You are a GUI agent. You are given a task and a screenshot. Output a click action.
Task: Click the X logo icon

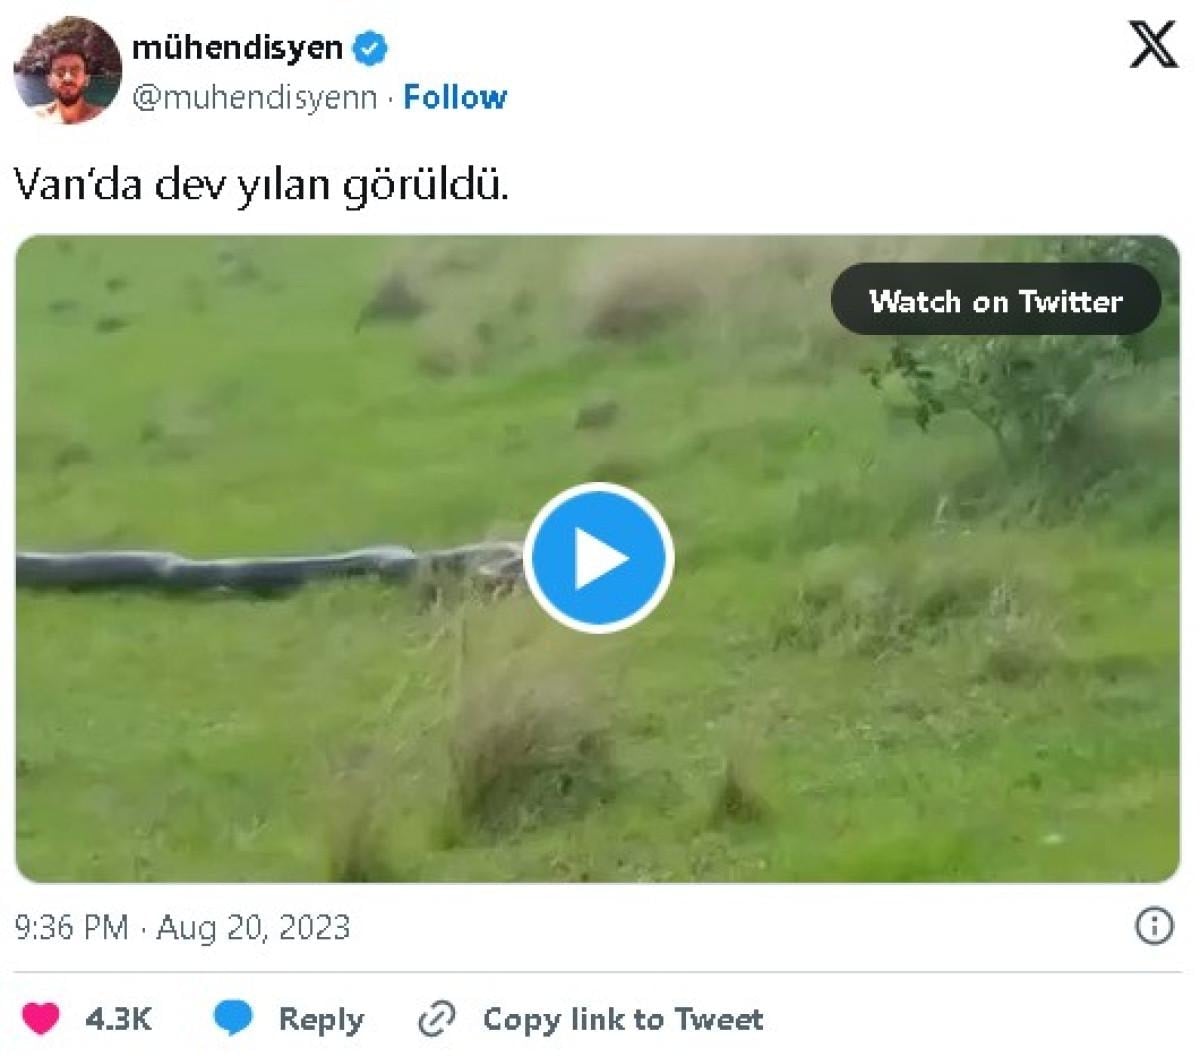pos(1153,45)
